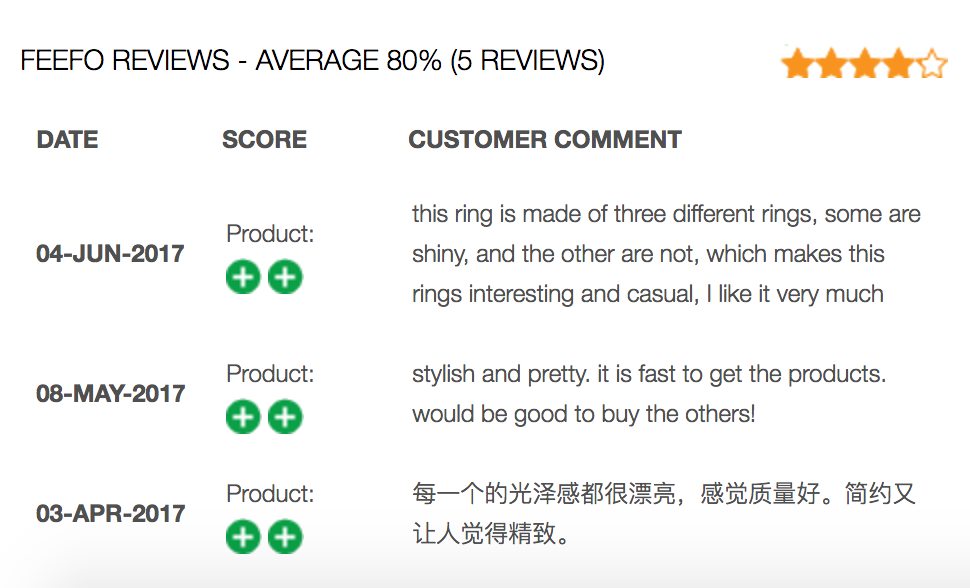Screen dimensions: 970x588
Task: Click the CUSTOMER COMMENT column header
Action: pyautogui.click(x=545, y=140)
